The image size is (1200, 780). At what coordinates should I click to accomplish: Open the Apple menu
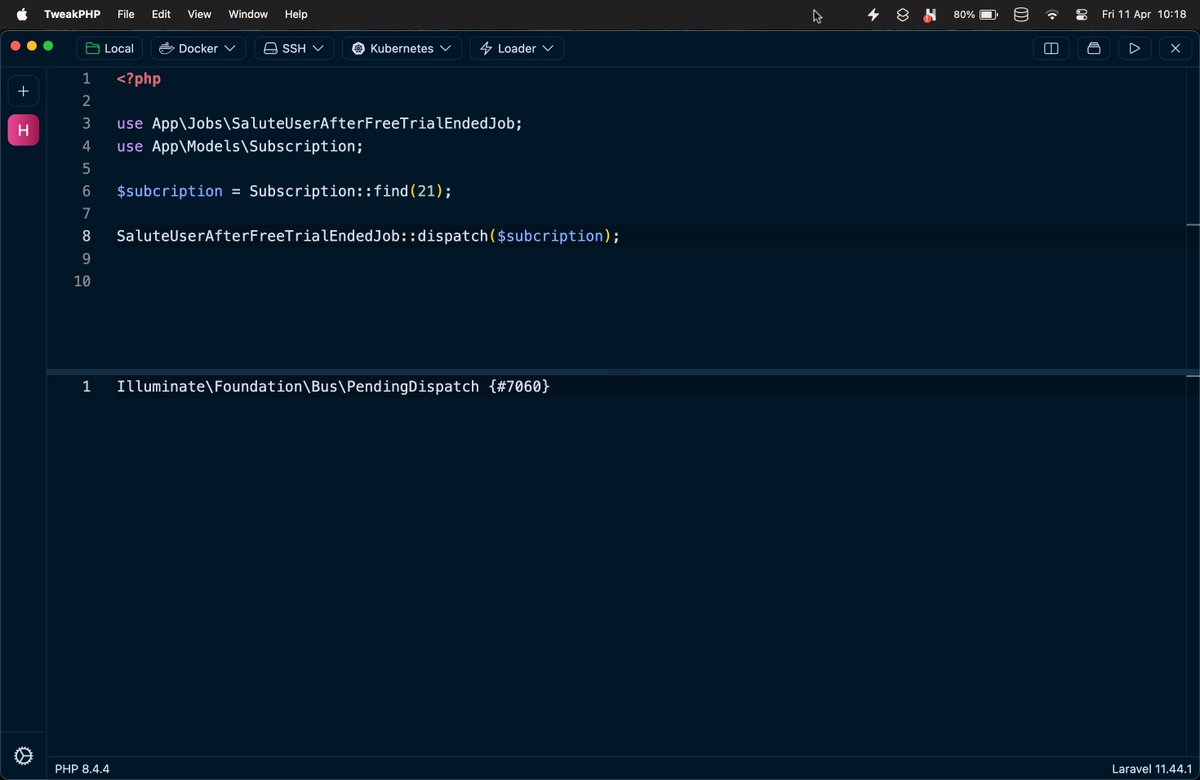pyautogui.click(x=22, y=14)
